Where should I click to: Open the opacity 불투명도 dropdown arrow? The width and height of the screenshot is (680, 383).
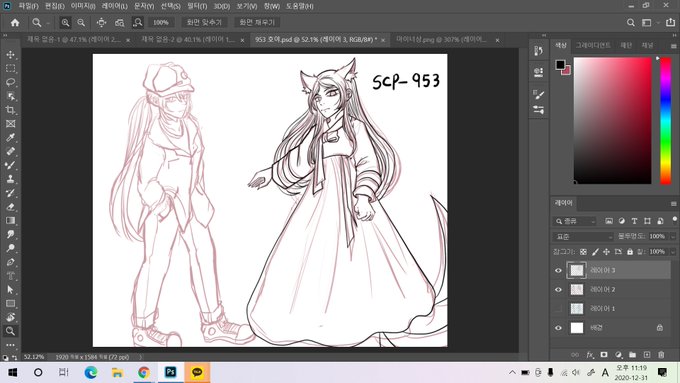(x=673, y=236)
